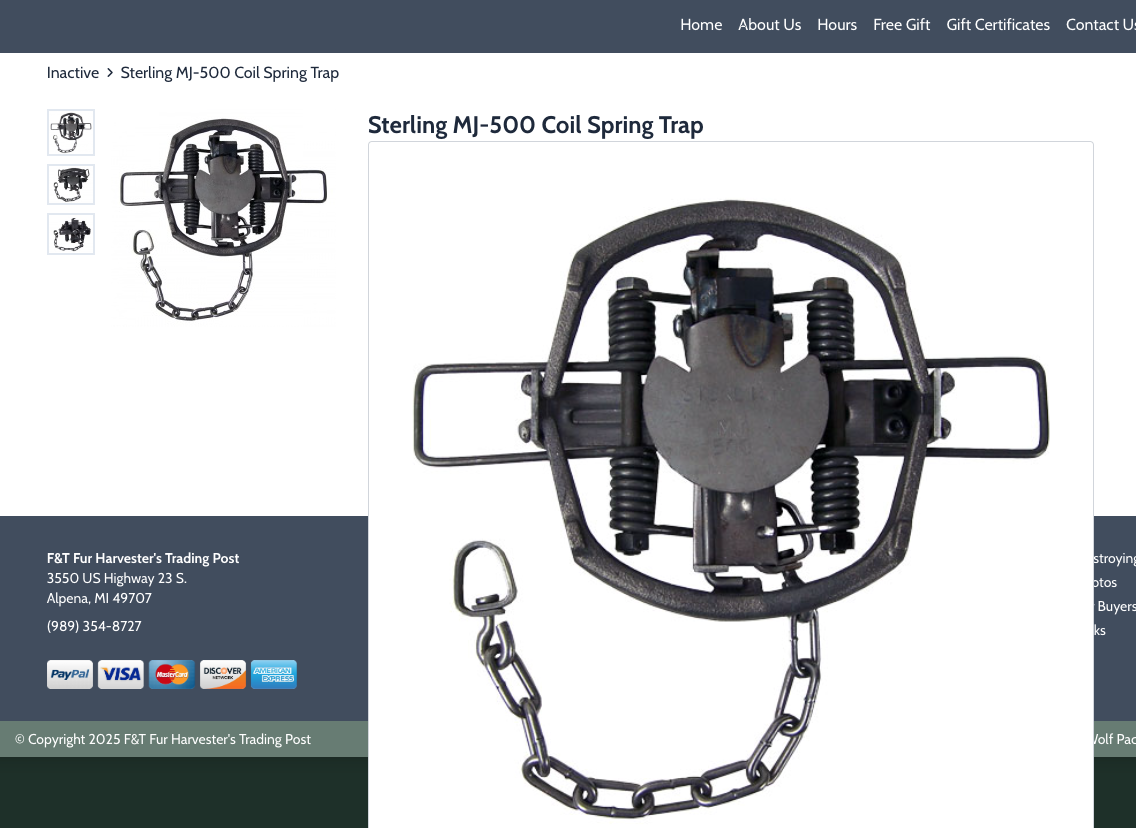
Task: Click the phone number (989) 354-8727
Action: 94,626
